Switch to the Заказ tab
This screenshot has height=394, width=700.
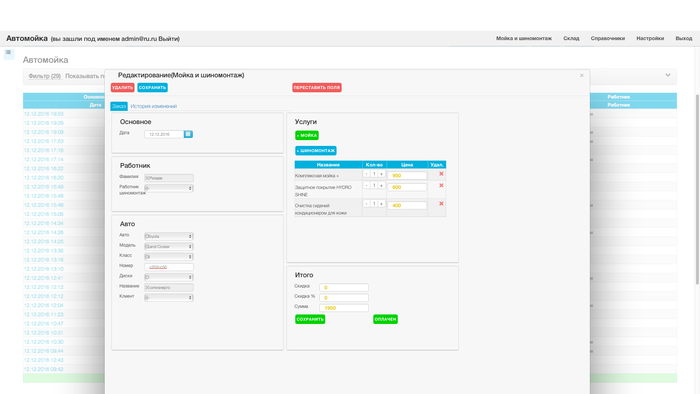click(119, 106)
